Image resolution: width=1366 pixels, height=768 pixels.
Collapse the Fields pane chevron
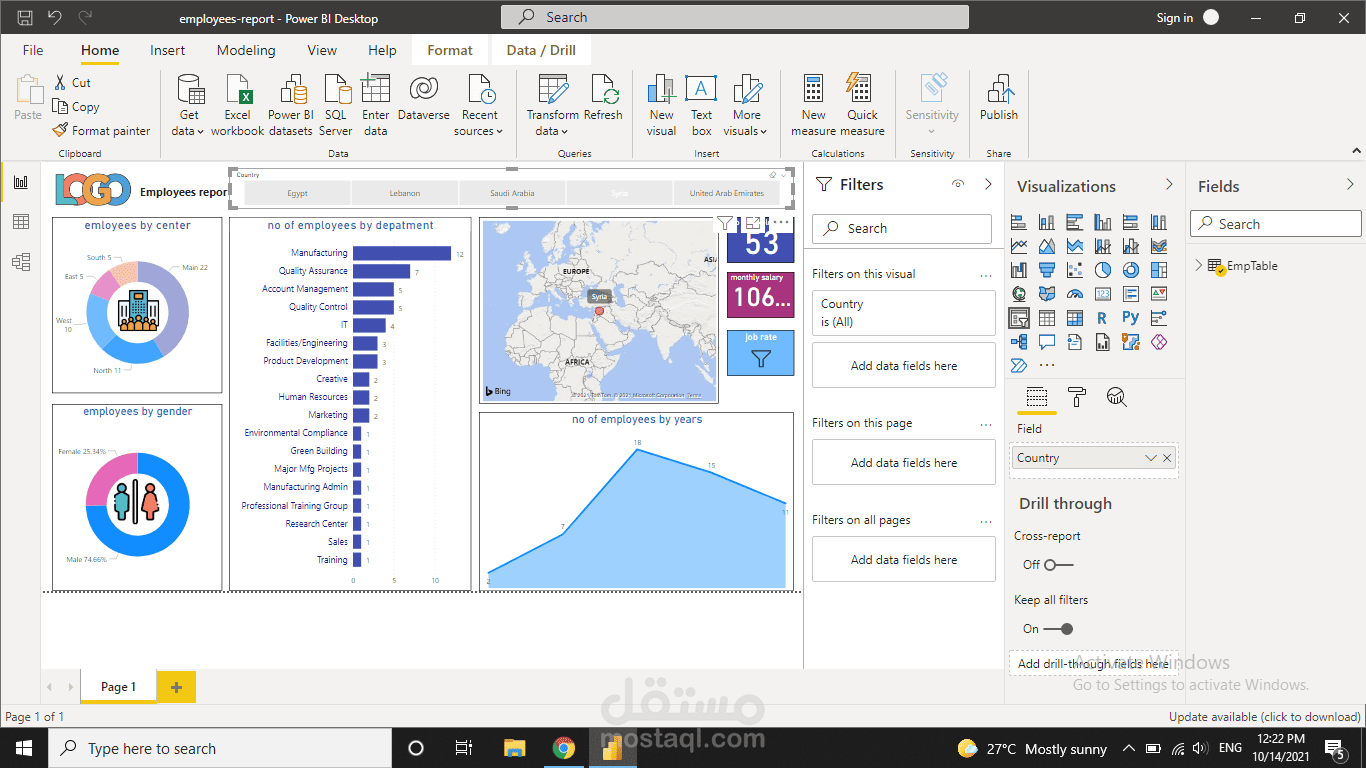point(1350,185)
